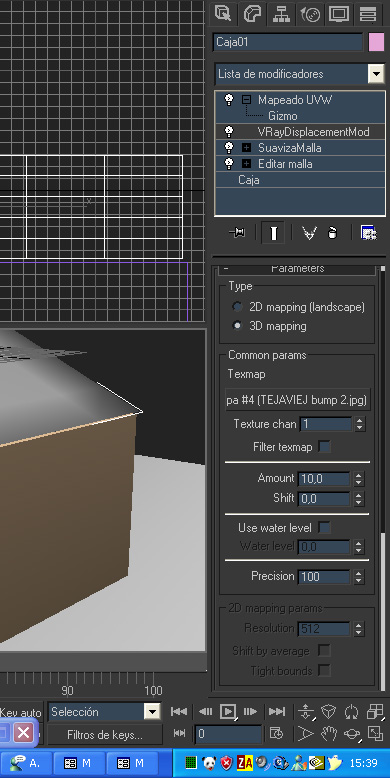390x778 pixels.
Task: Enable the Use water level checkbox
Action: [325, 527]
